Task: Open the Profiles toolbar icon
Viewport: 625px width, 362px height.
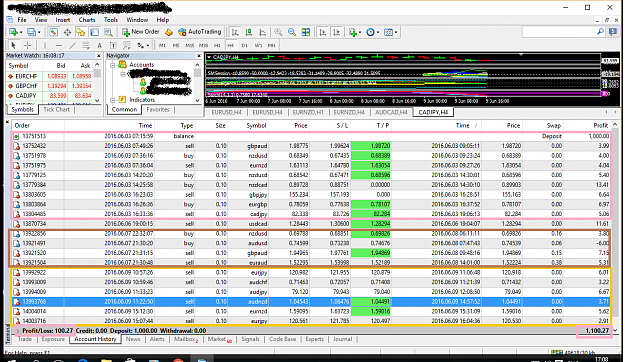Action: (31, 32)
